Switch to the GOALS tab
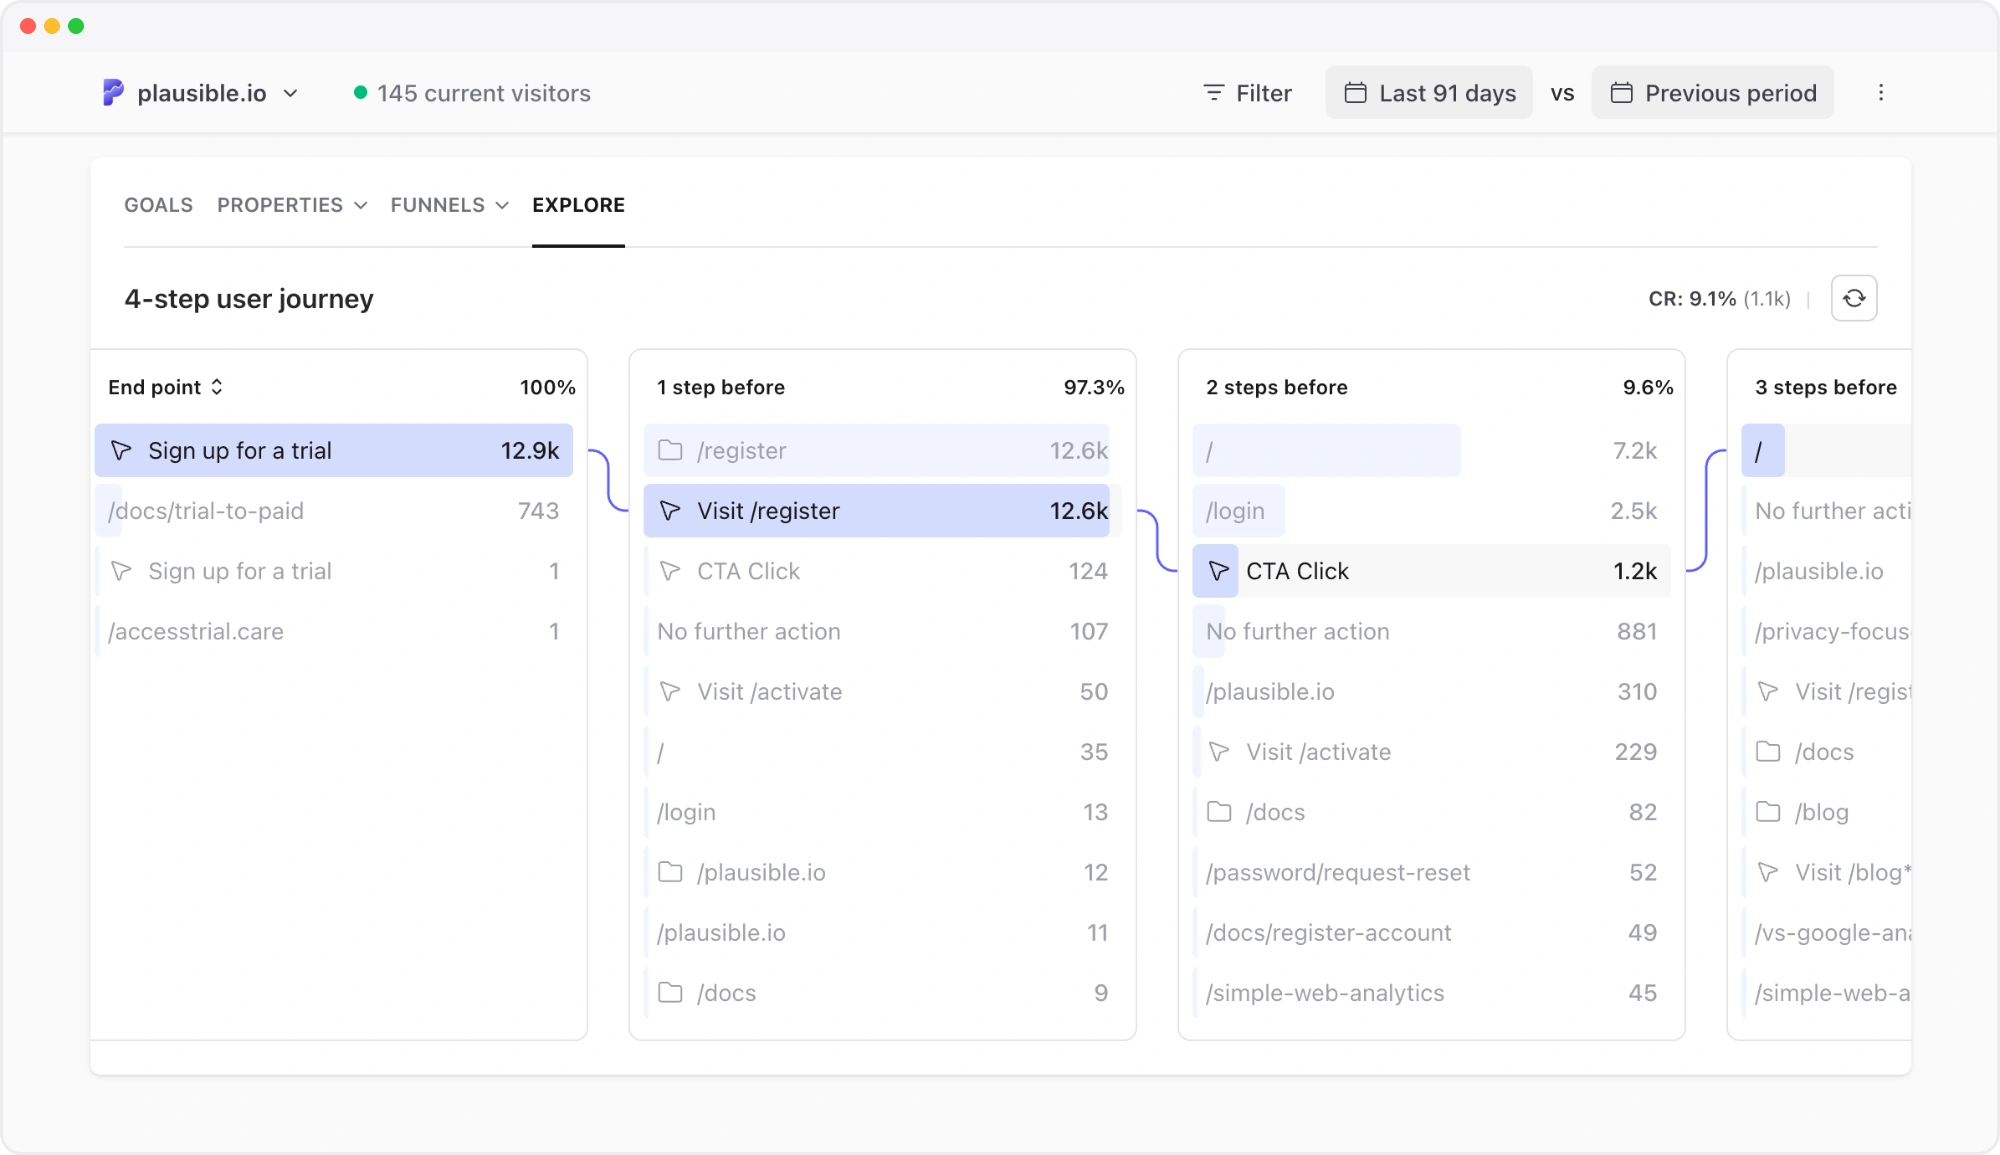The image size is (2000, 1155). click(158, 205)
